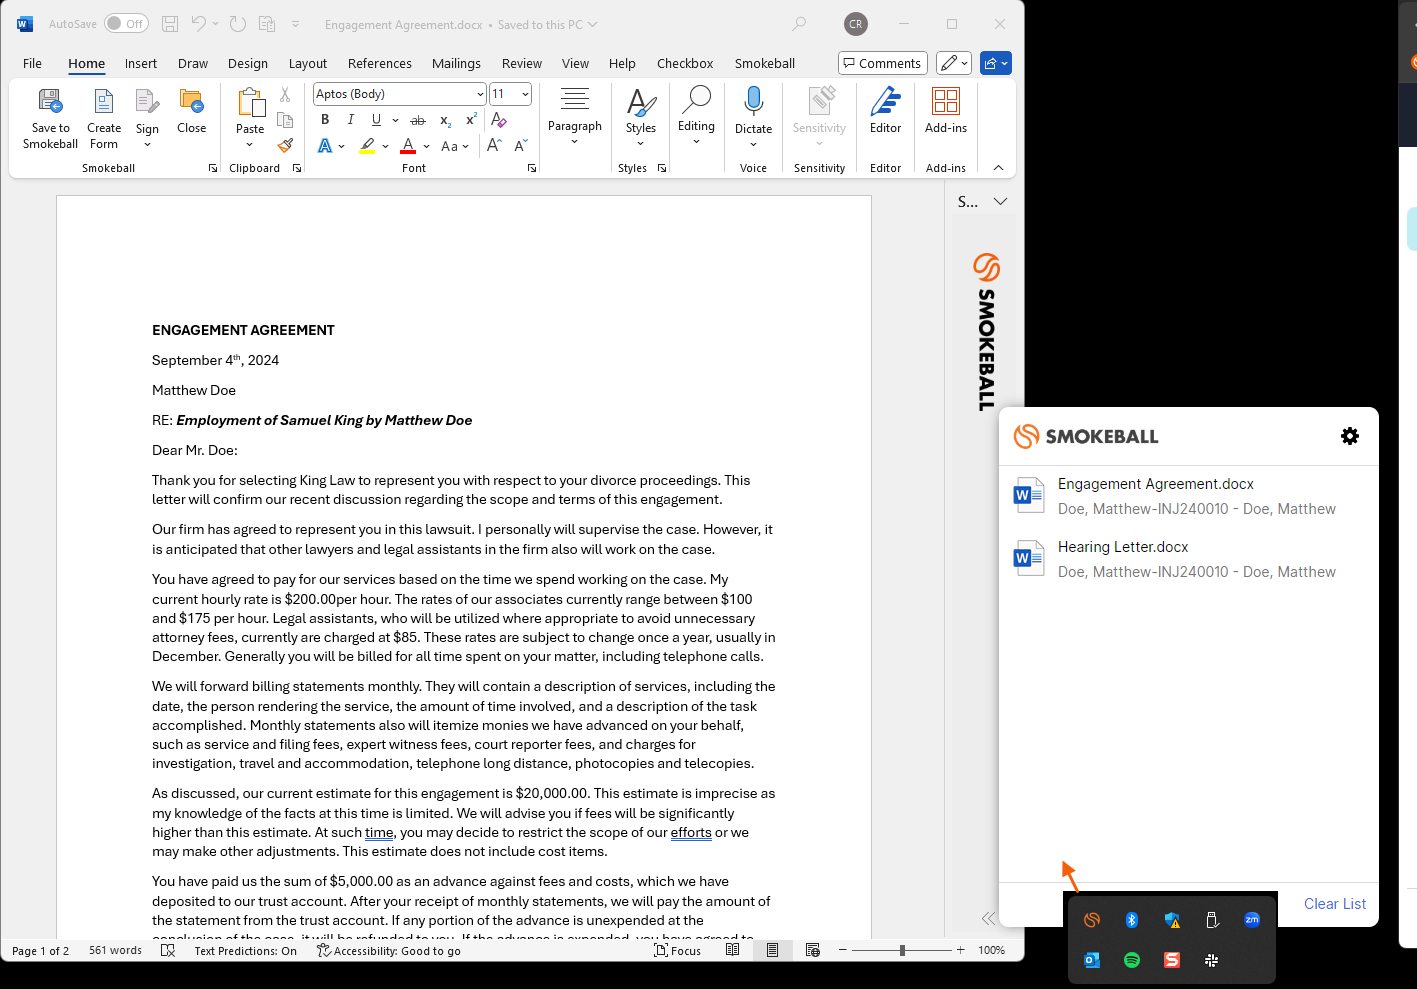Open Change Case dropdown
The width and height of the screenshot is (1417, 989).
pos(455,146)
